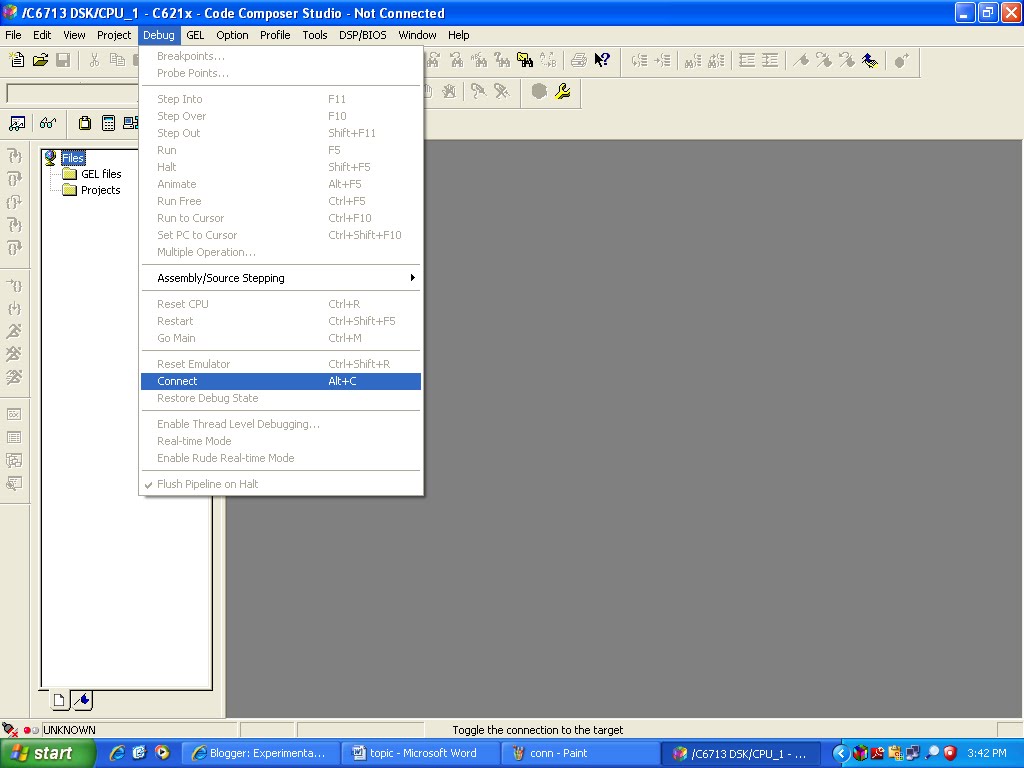Open the Project menu
1024x768 pixels.
pos(114,35)
